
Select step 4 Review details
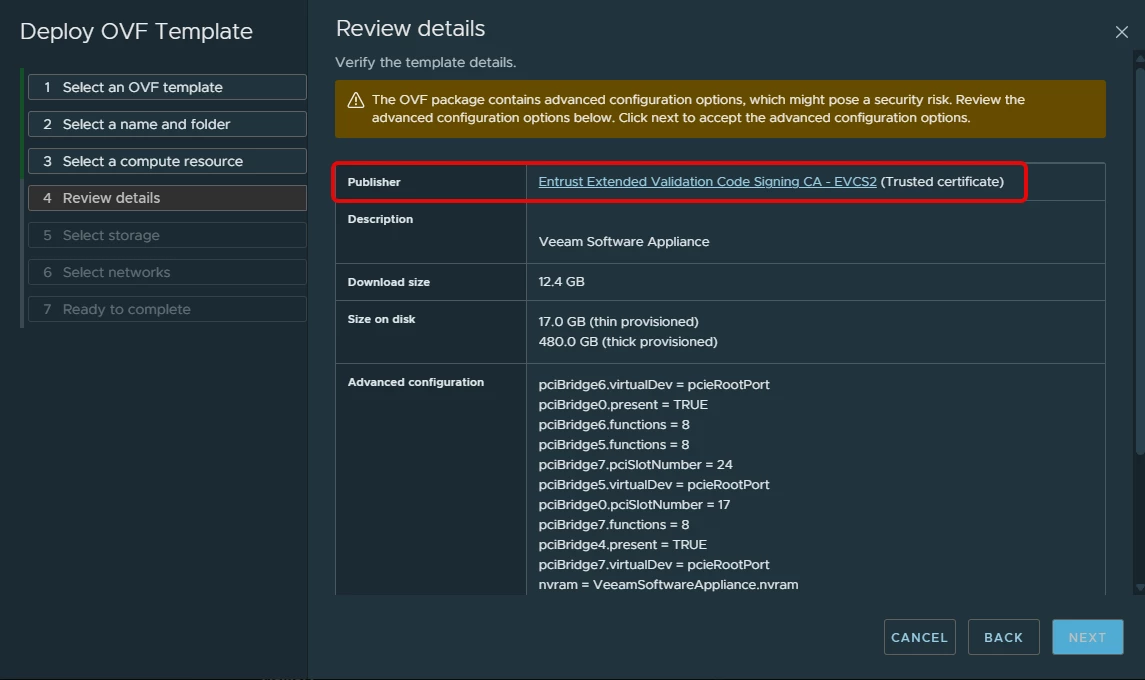(167, 198)
